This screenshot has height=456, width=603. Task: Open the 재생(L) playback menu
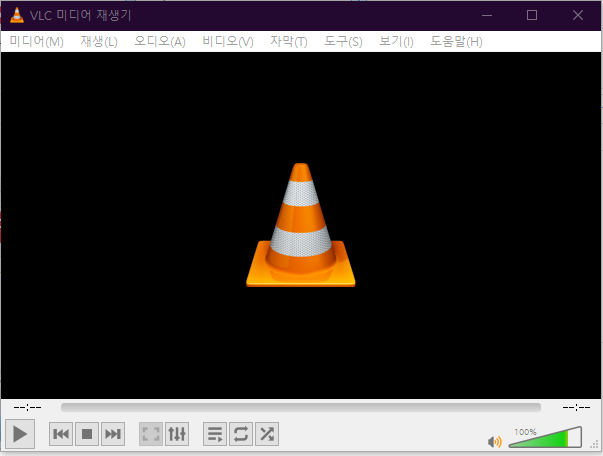(x=99, y=41)
